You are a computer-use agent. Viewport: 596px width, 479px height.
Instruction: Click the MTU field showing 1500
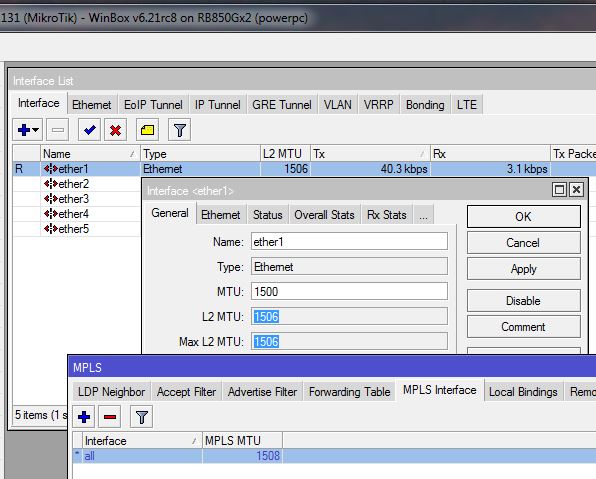pyautogui.click(x=349, y=292)
